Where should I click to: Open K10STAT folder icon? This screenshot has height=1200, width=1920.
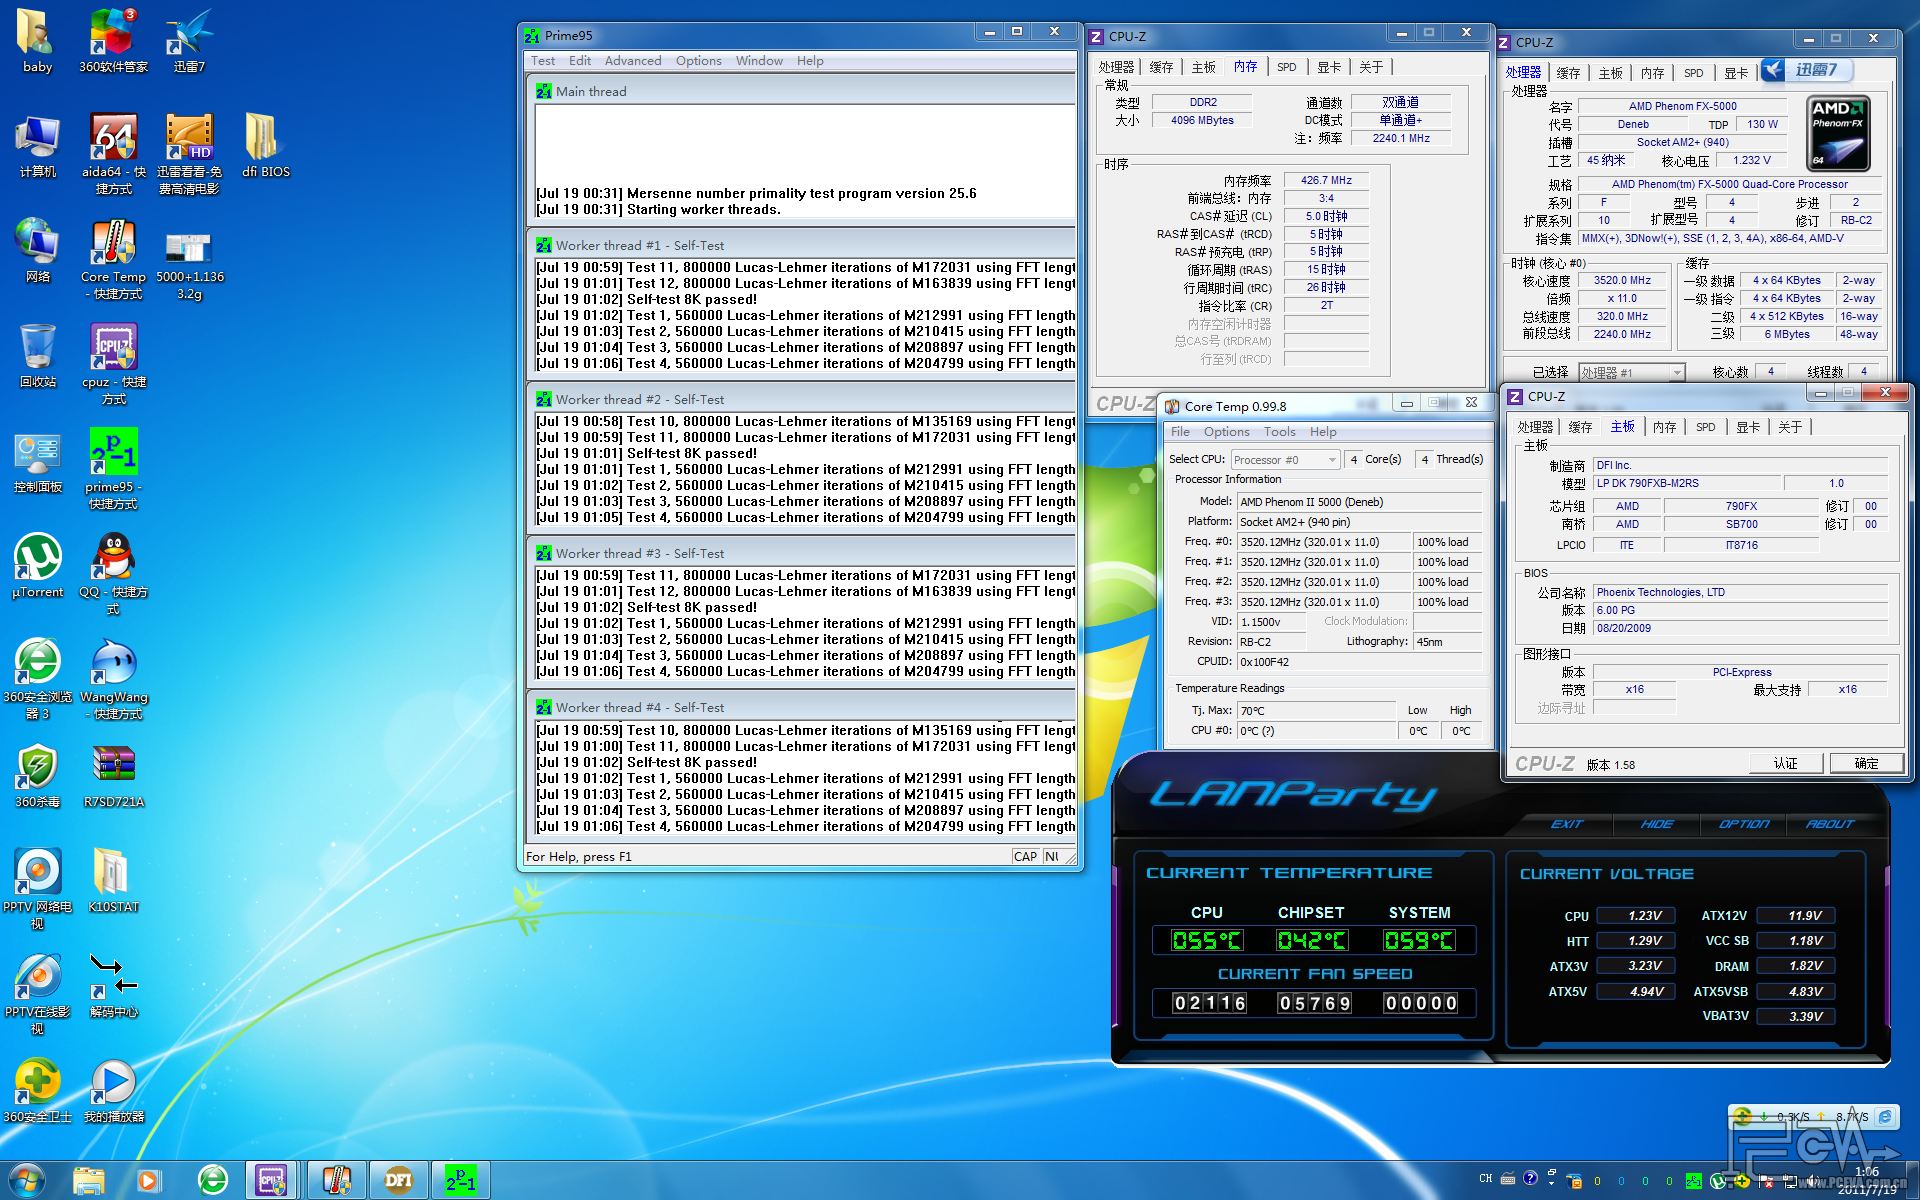coord(113,881)
